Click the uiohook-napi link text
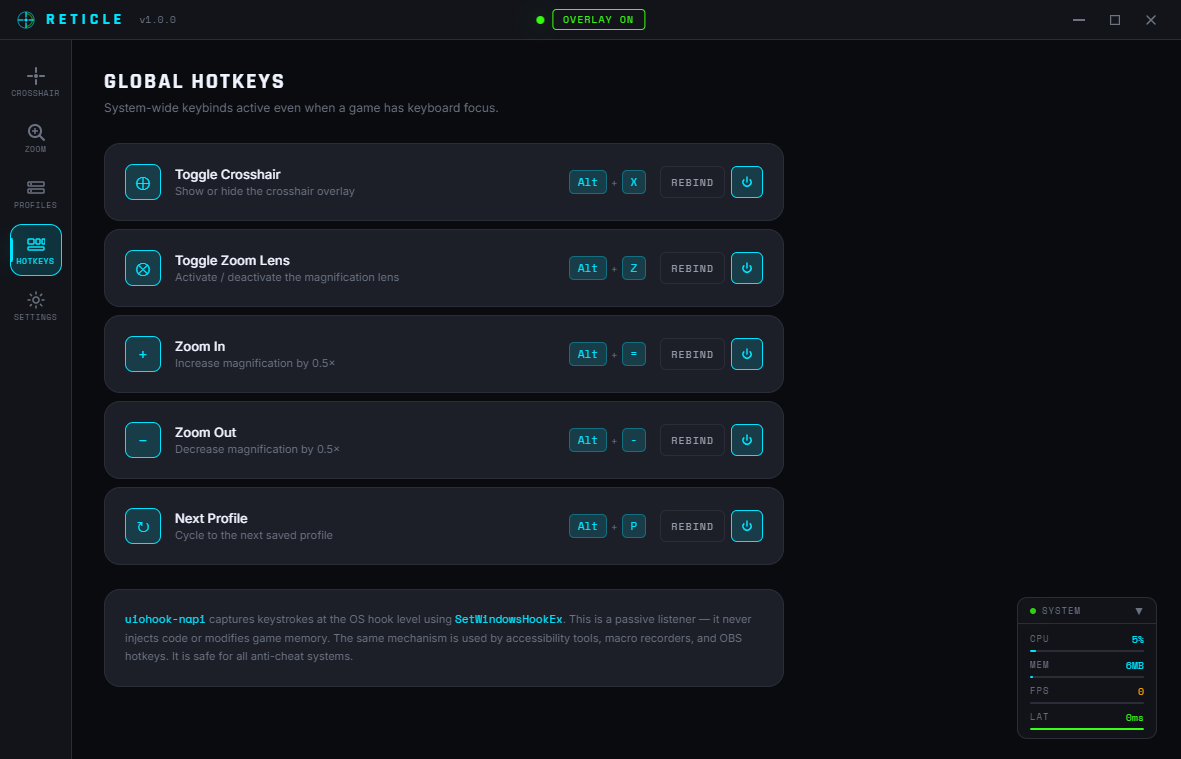The image size is (1181, 759). click(165, 619)
